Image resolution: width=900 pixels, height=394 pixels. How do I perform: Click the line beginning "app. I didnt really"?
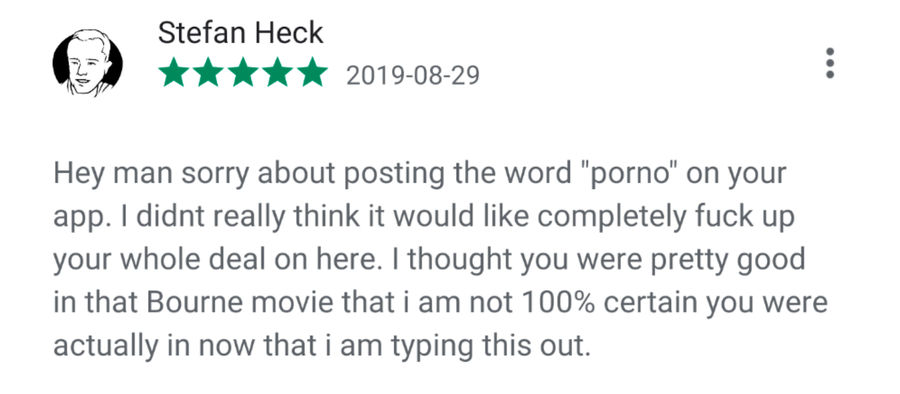[x=424, y=218]
